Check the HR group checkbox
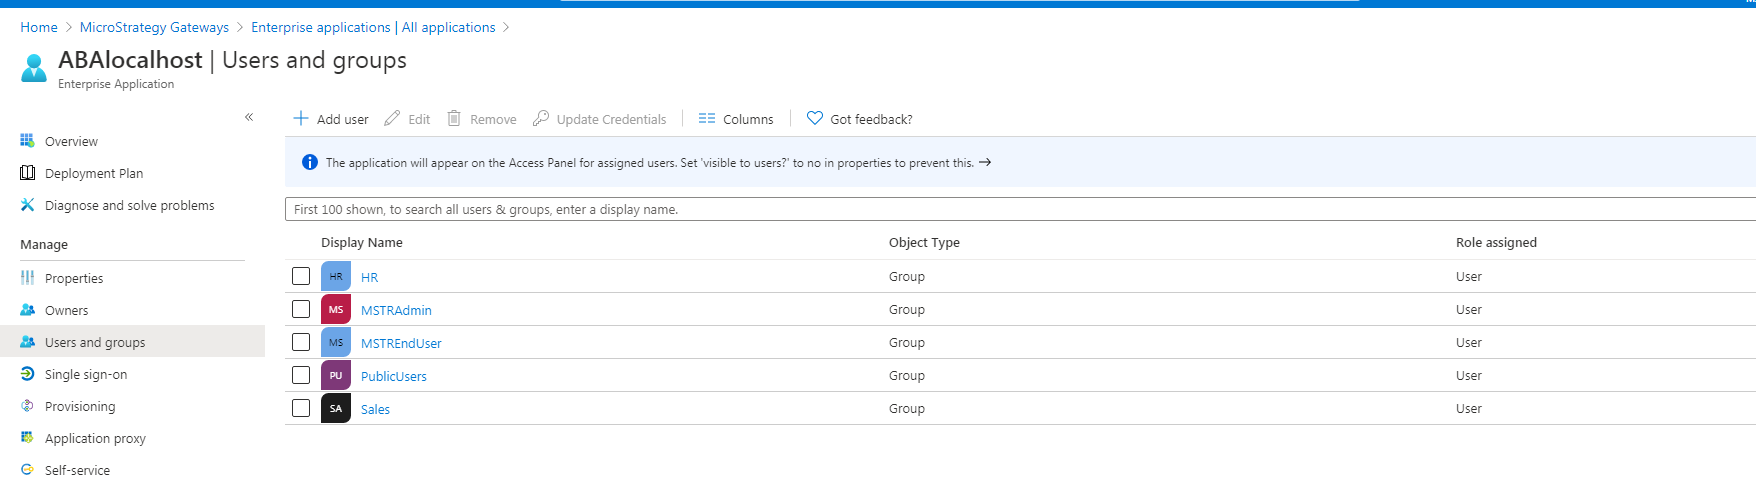 (301, 276)
